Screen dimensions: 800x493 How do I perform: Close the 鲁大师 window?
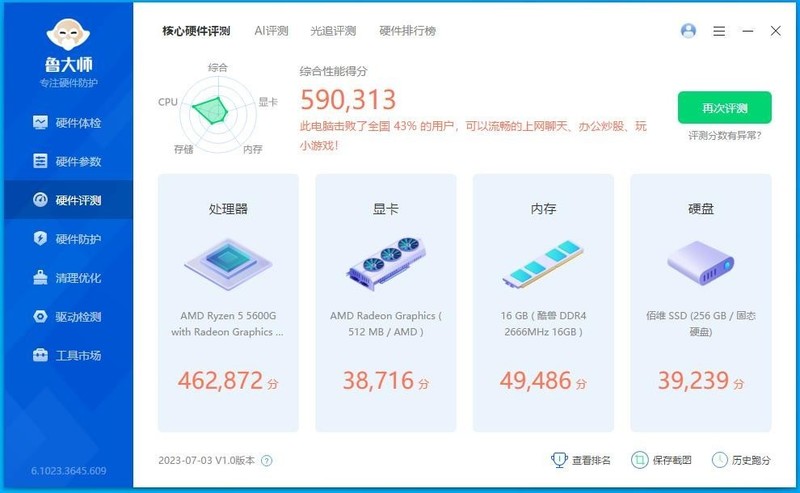pos(776,31)
